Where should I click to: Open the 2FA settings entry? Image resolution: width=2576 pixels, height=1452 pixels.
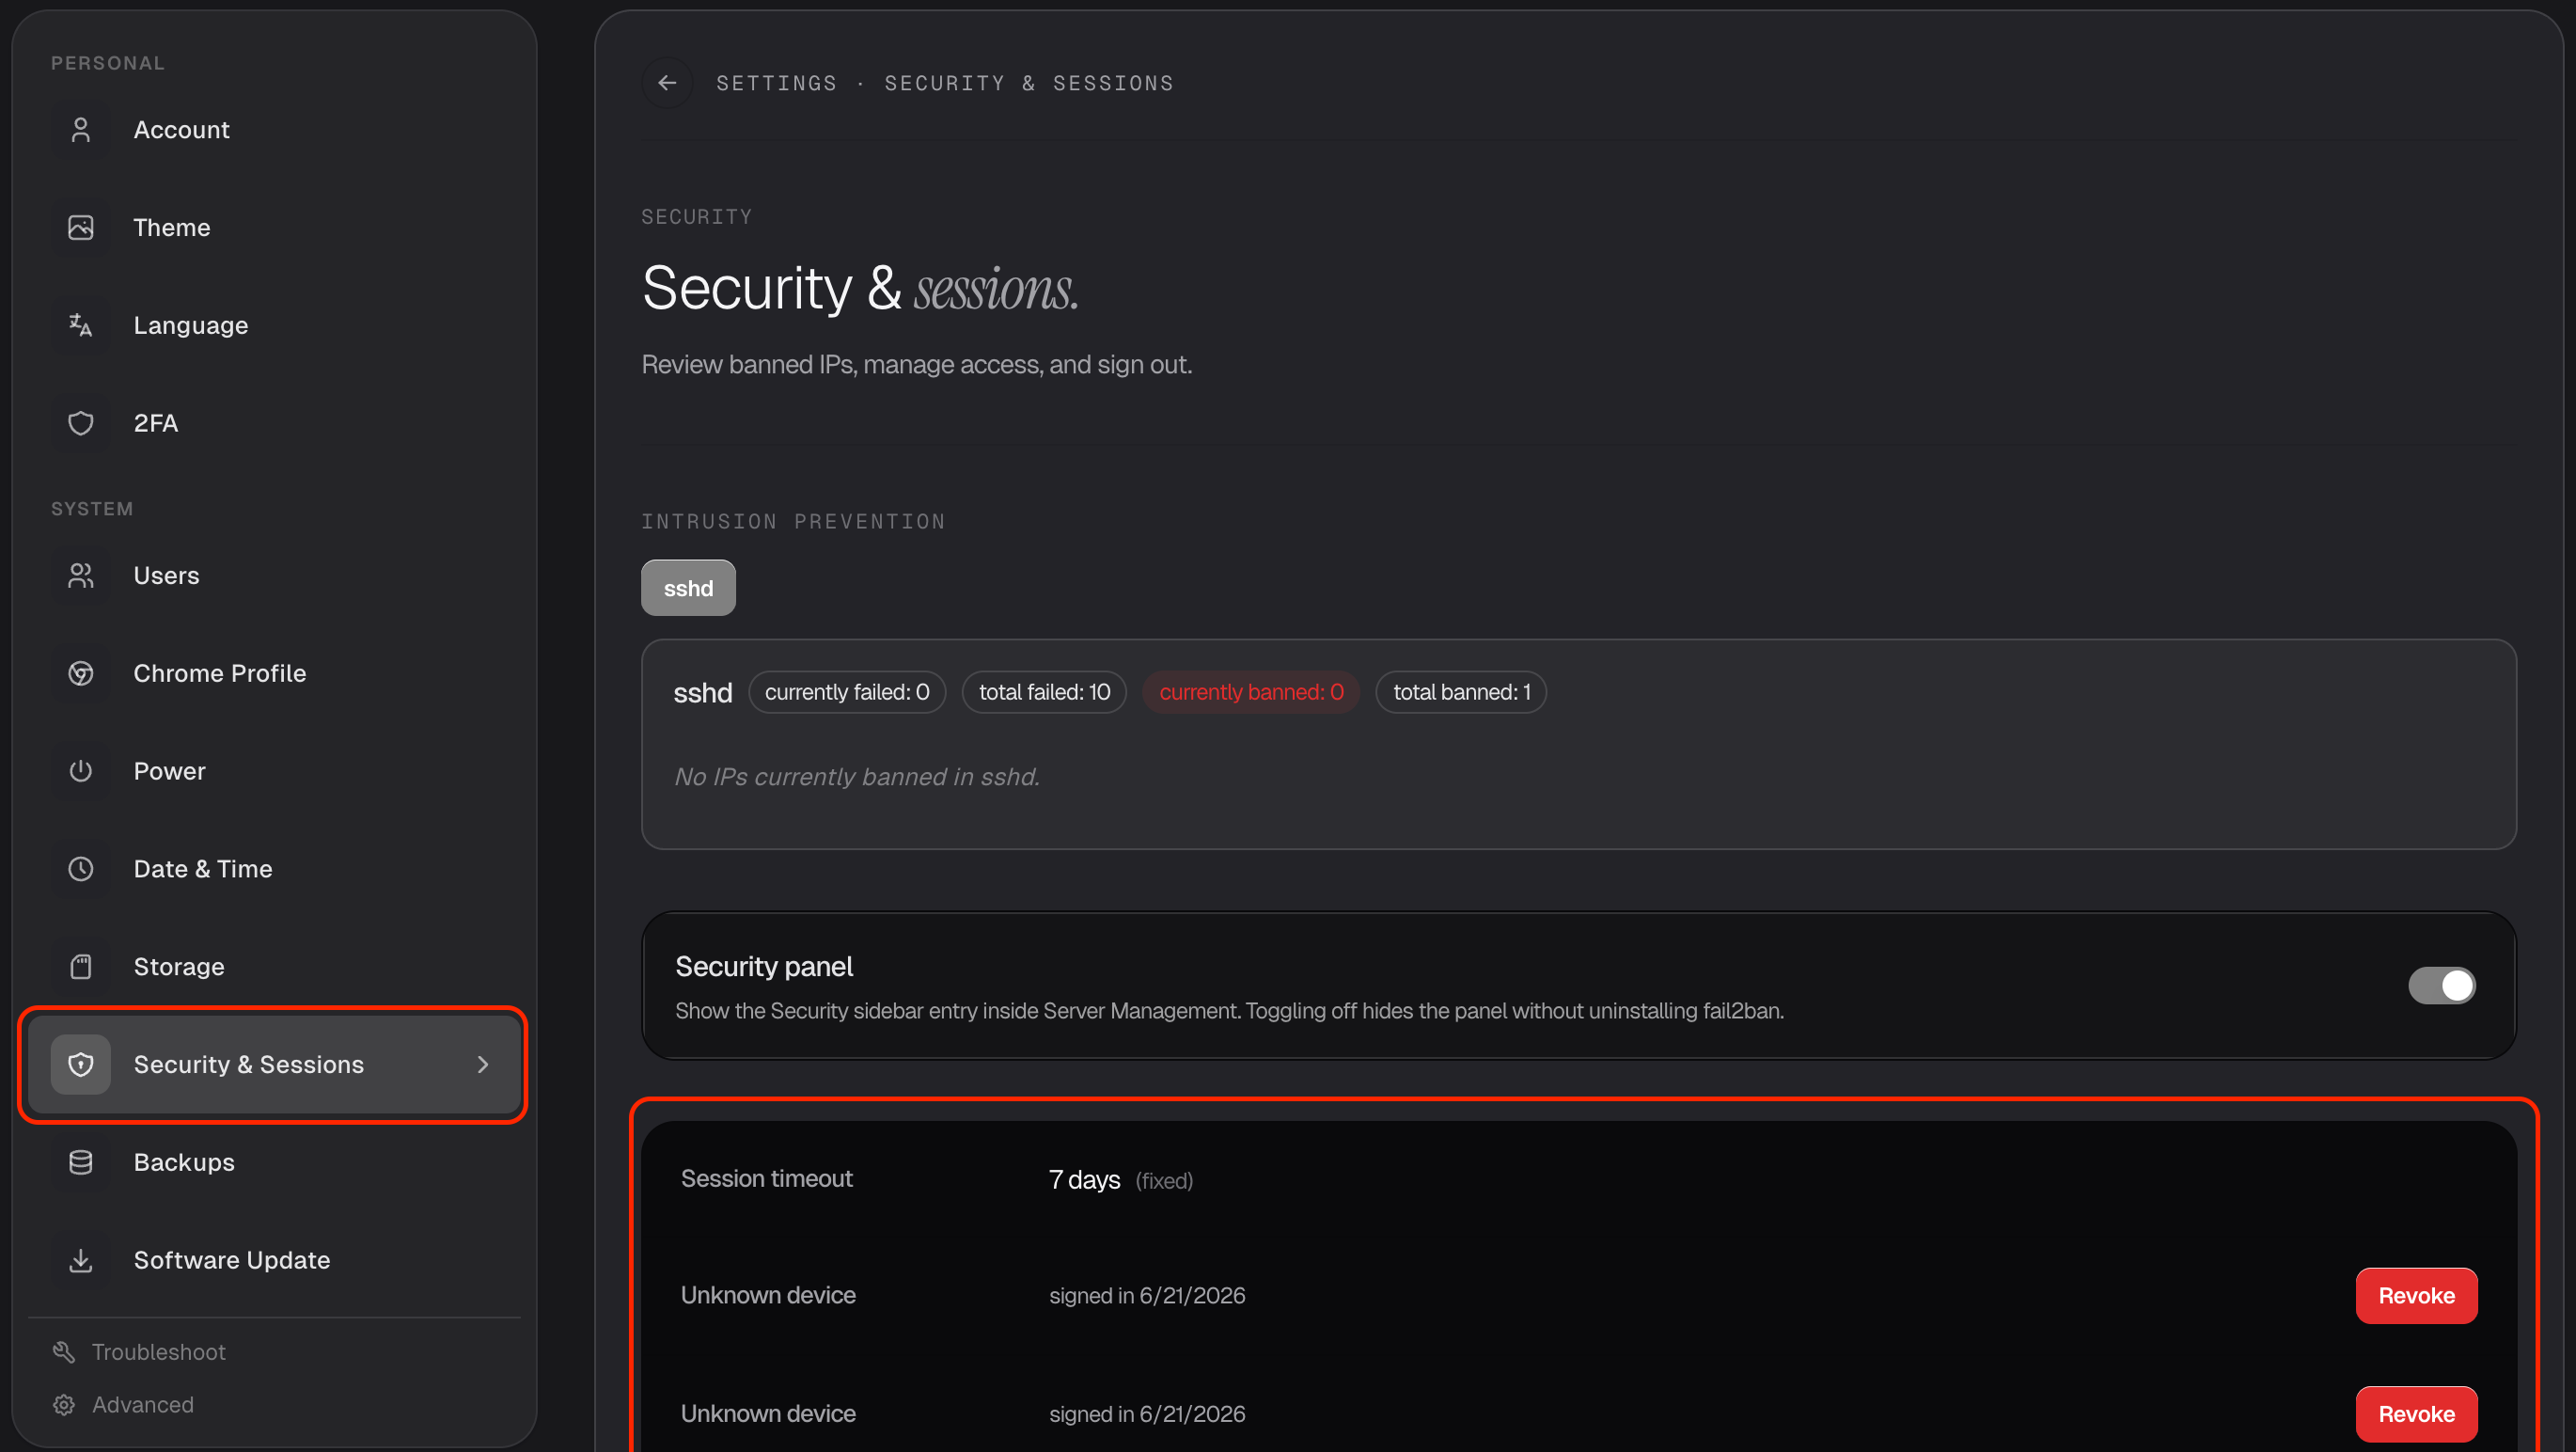coord(274,423)
